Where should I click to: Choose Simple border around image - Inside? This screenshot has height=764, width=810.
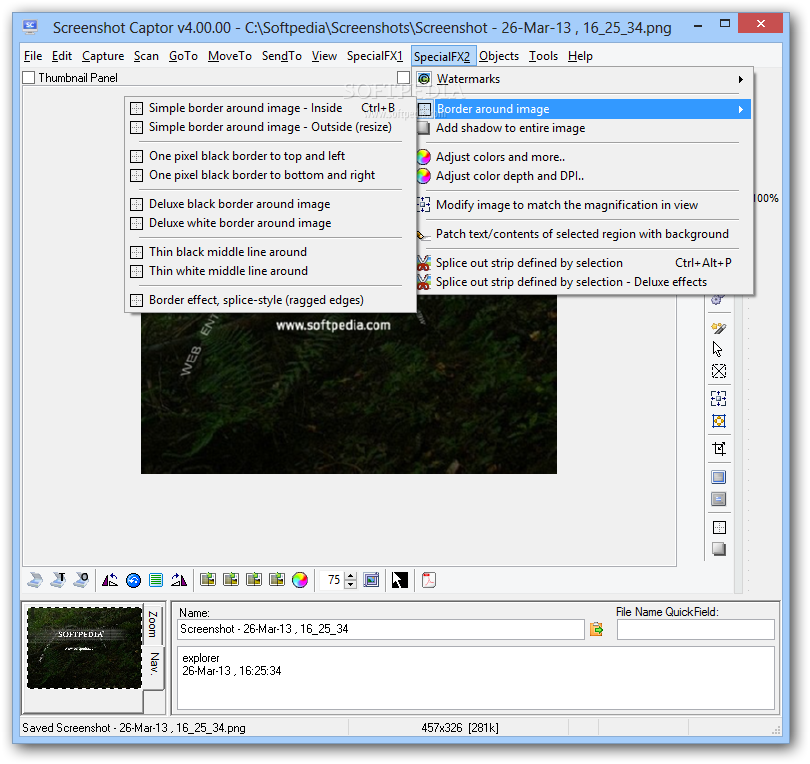click(270, 108)
